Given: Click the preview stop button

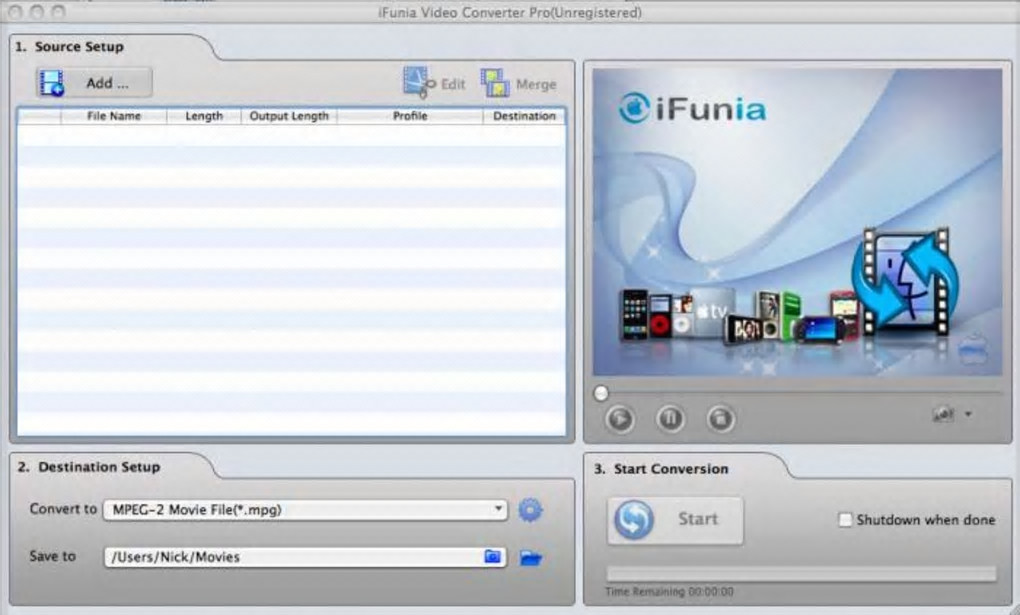Looking at the screenshot, I should click(721, 418).
